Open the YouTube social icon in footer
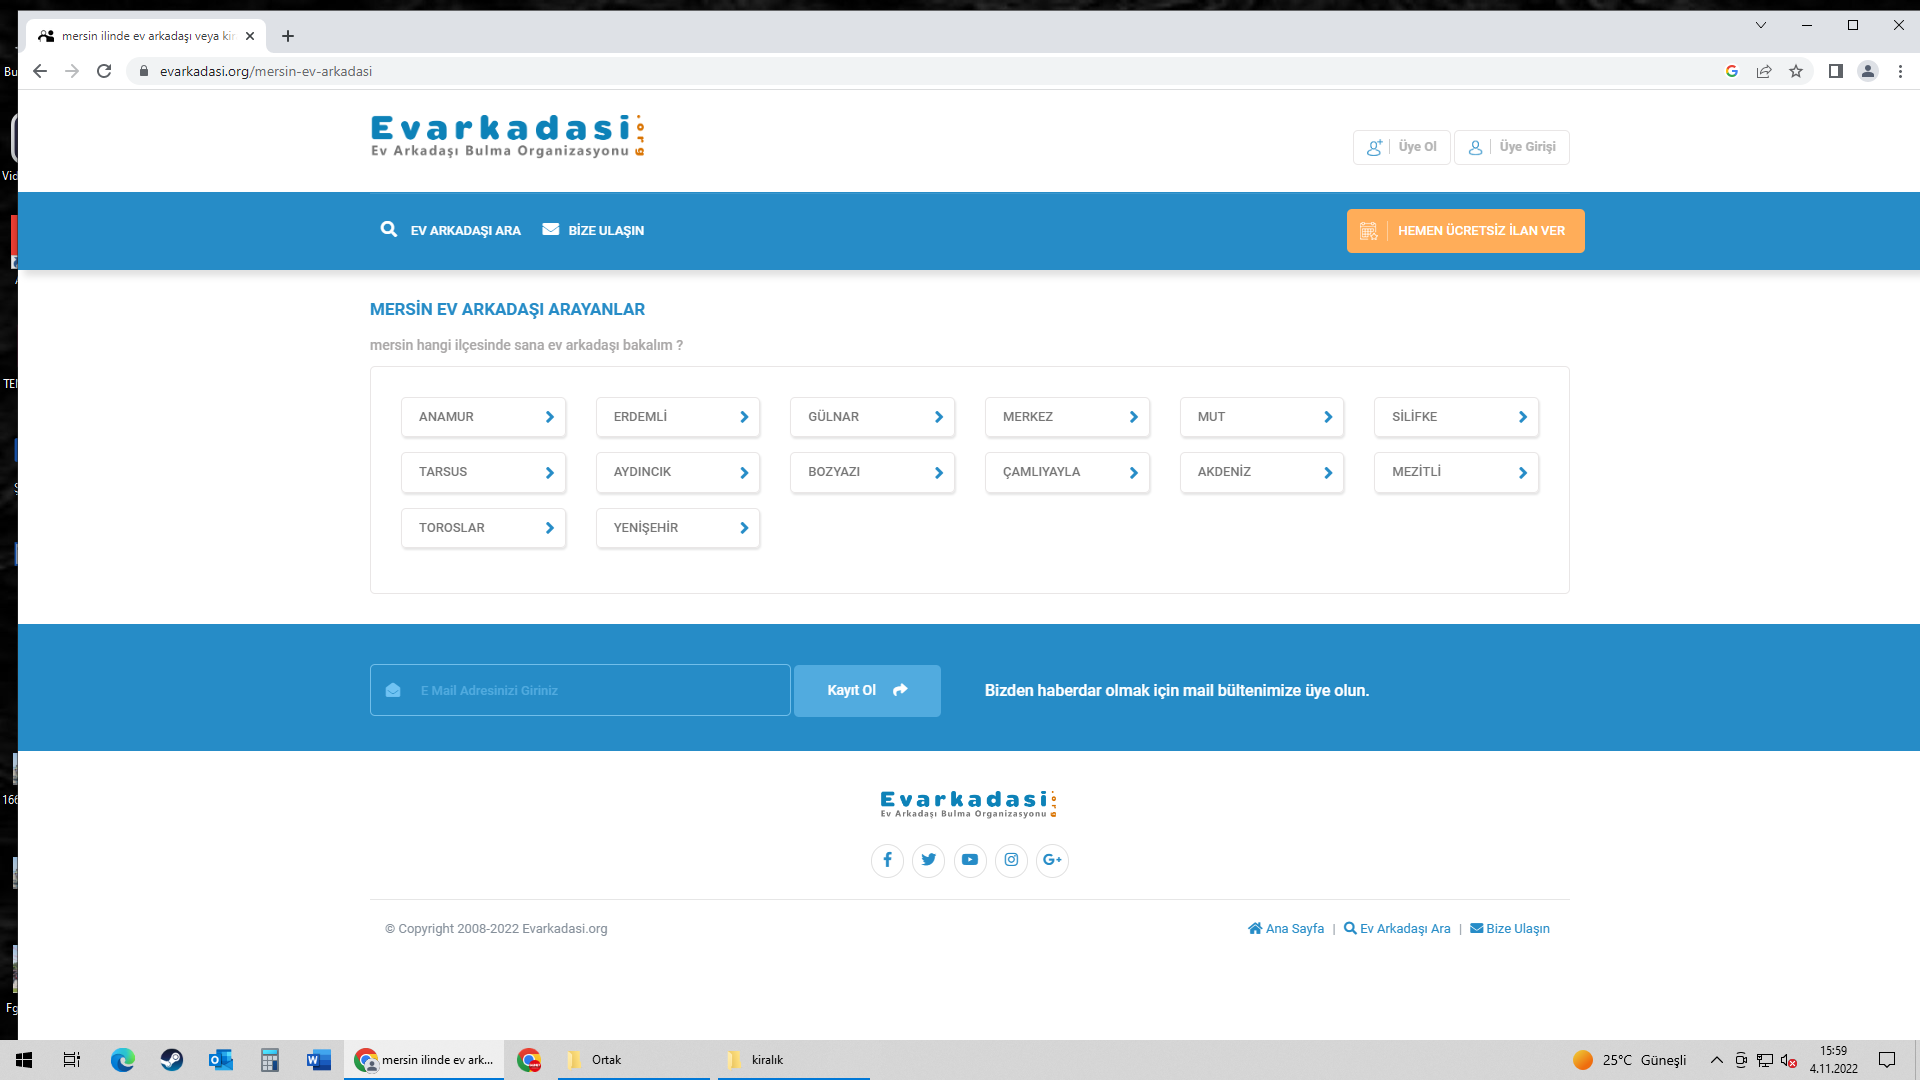The width and height of the screenshot is (1920, 1080). coord(970,860)
